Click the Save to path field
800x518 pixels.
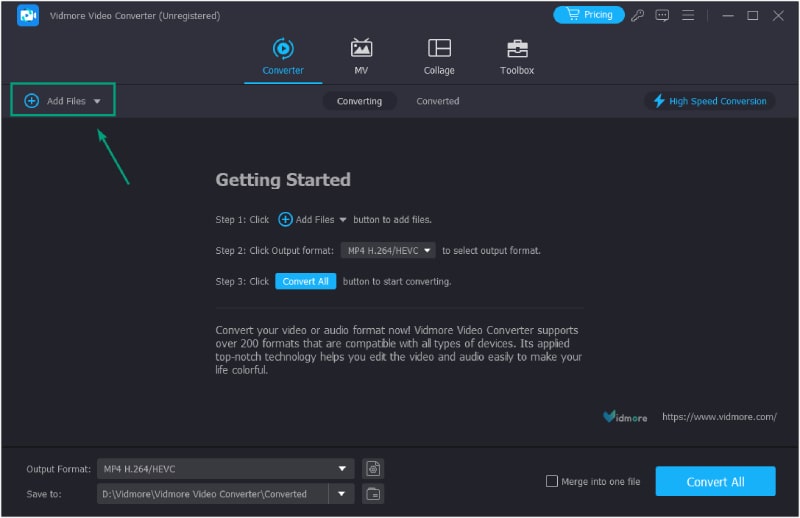point(212,493)
